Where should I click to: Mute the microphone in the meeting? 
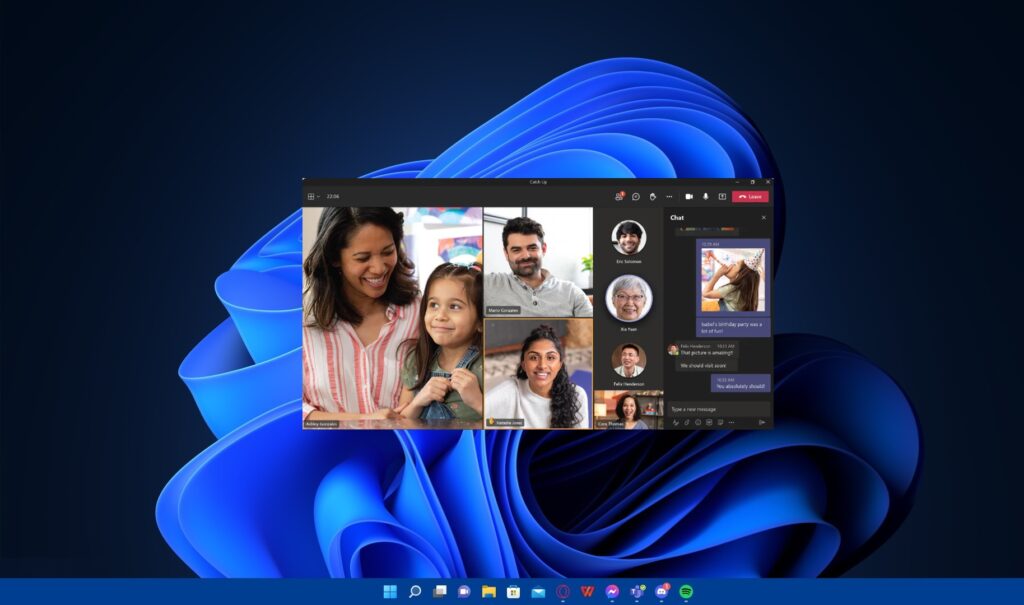coord(705,197)
